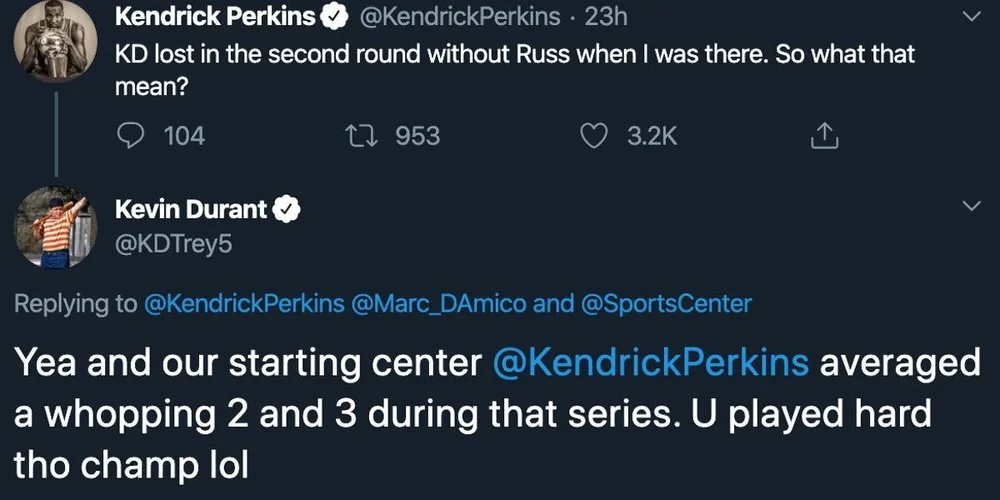This screenshot has width=1000, height=500.
Task: Click the 953 retweet count
Action: 417,136
